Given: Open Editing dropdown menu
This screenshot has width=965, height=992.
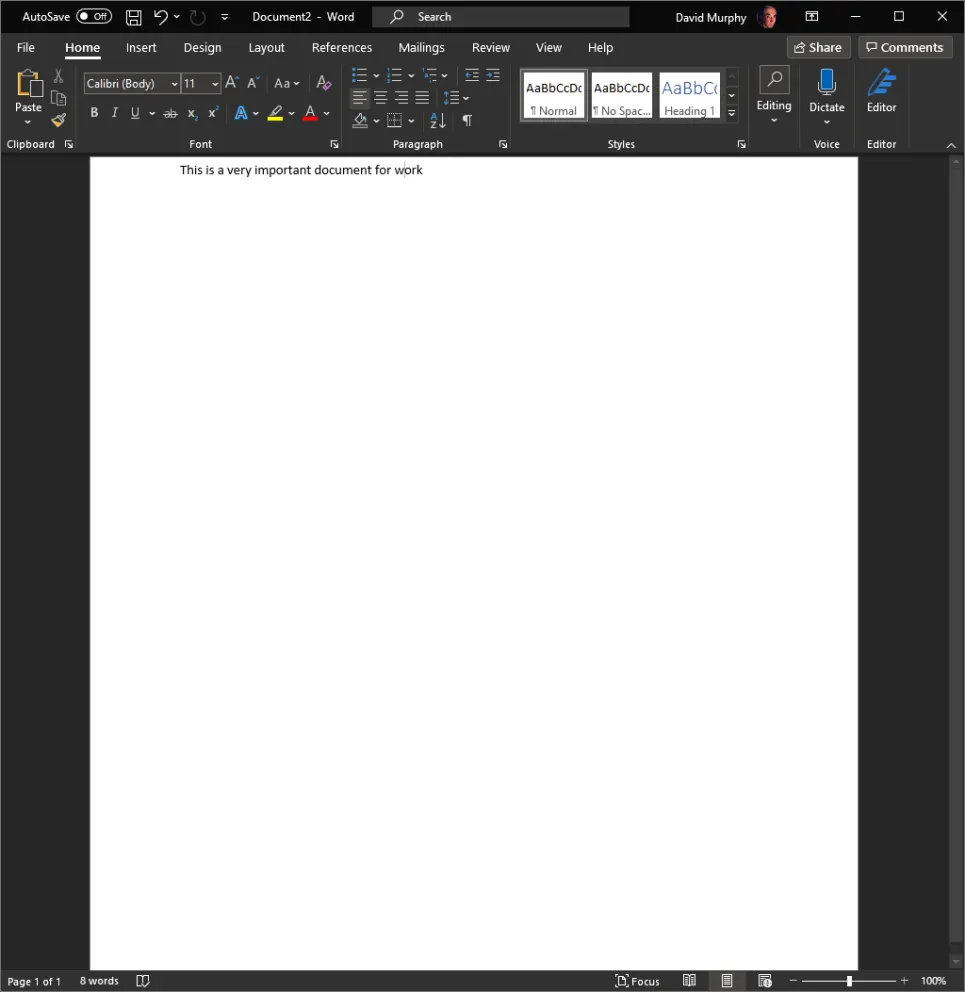Looking at the screenshot, I should (774, 95).
